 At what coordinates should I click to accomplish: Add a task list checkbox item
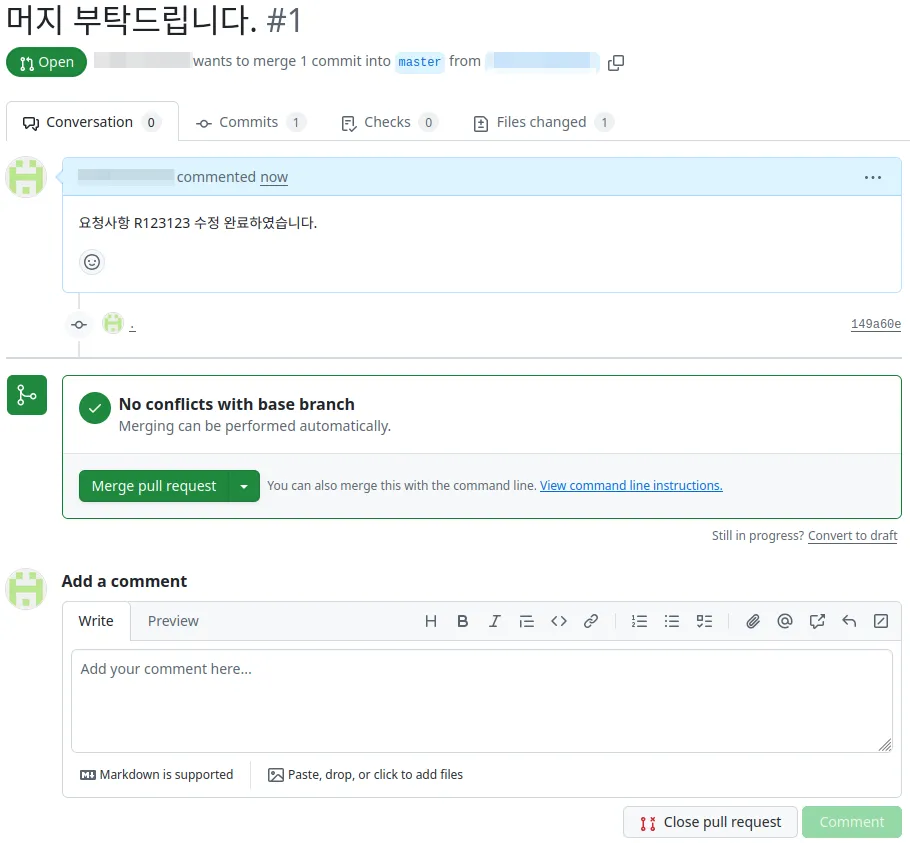704,621
